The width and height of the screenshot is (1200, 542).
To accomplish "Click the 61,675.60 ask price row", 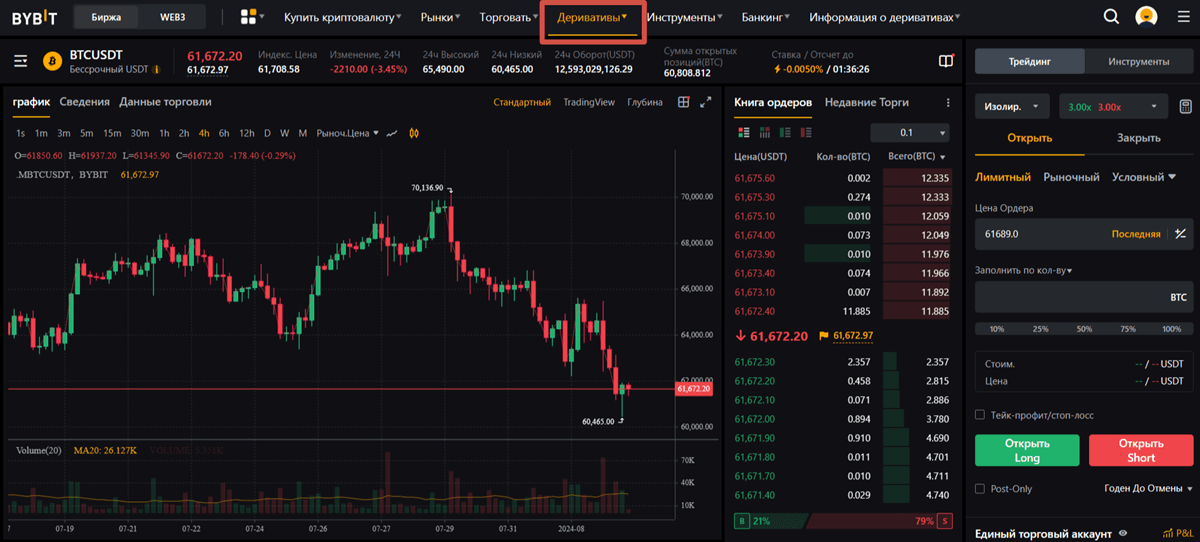I will [x=842, y=178].
